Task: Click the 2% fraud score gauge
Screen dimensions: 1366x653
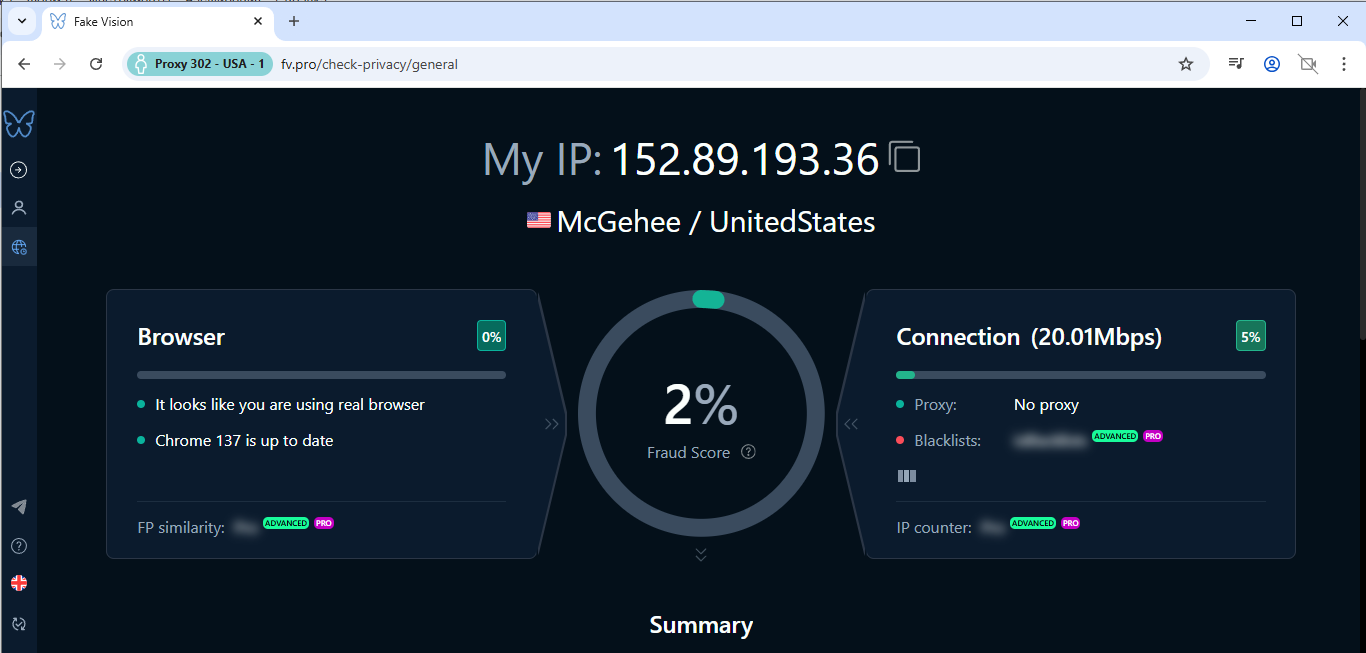Action: coord(701,412)
